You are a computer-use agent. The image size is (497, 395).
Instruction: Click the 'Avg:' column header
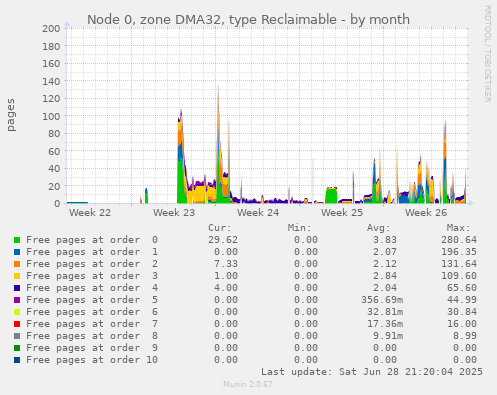pyautogui.click(x=379, y=228)
